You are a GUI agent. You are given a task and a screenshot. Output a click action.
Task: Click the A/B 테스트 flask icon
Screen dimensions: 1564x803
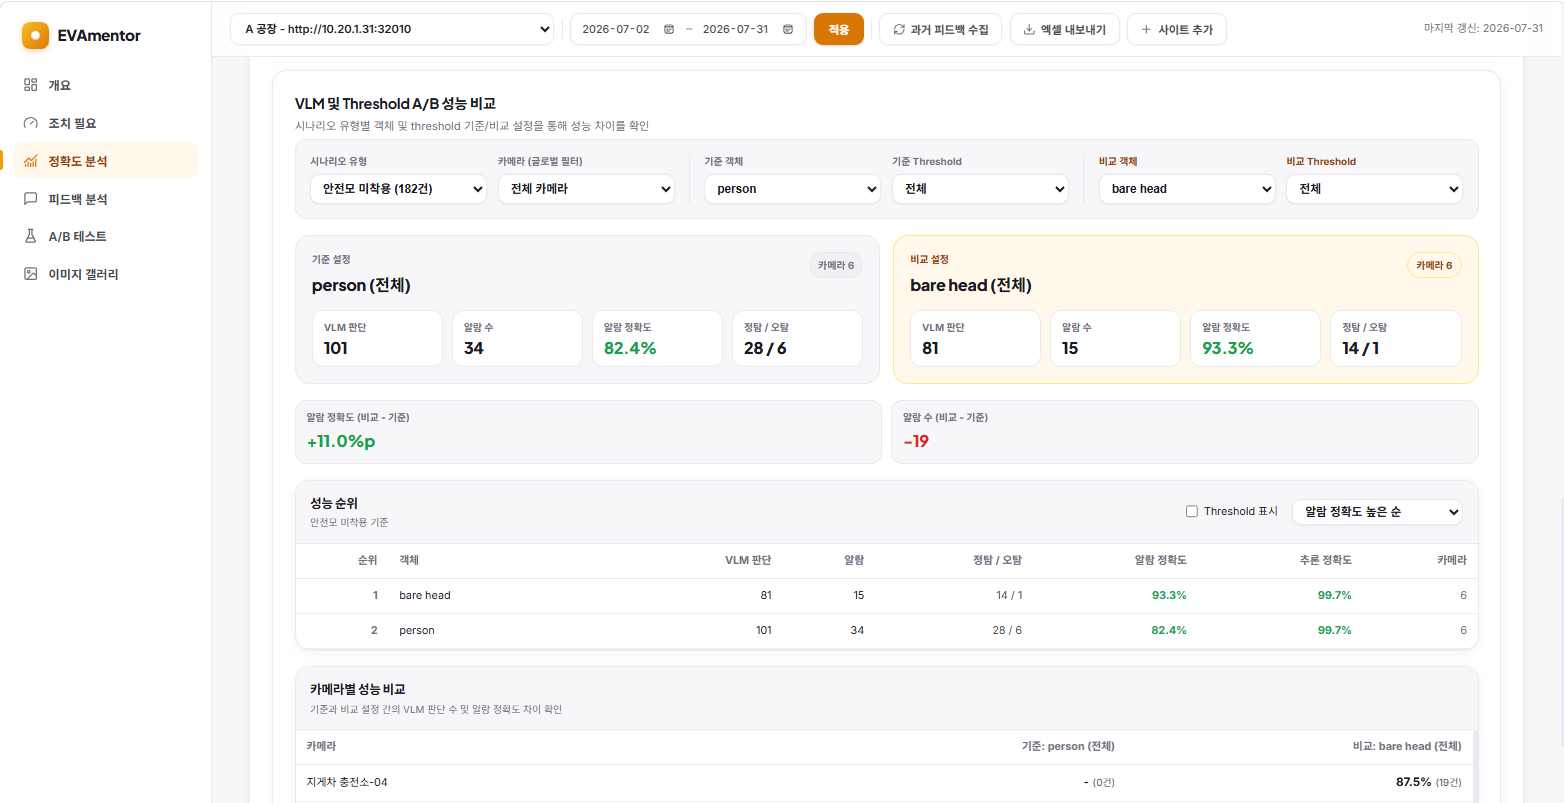click(30, 236)
